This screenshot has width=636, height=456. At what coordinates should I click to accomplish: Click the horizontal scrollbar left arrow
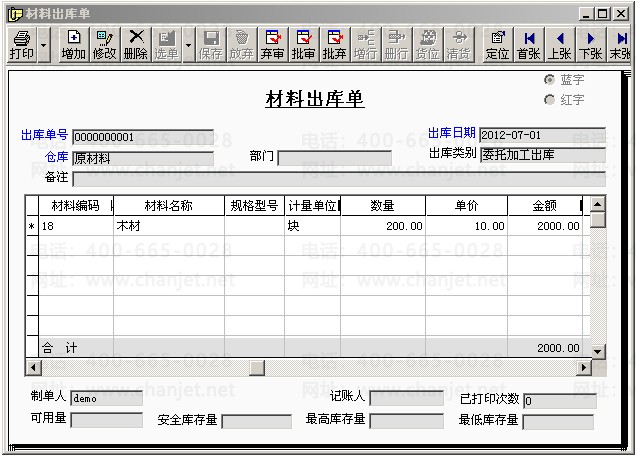[x=34, y=368]
